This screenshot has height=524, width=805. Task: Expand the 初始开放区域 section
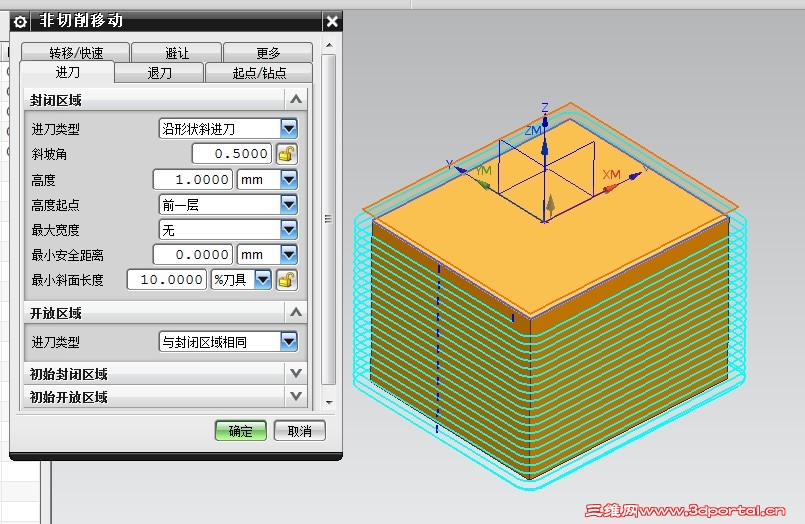(x=296, y=396)
